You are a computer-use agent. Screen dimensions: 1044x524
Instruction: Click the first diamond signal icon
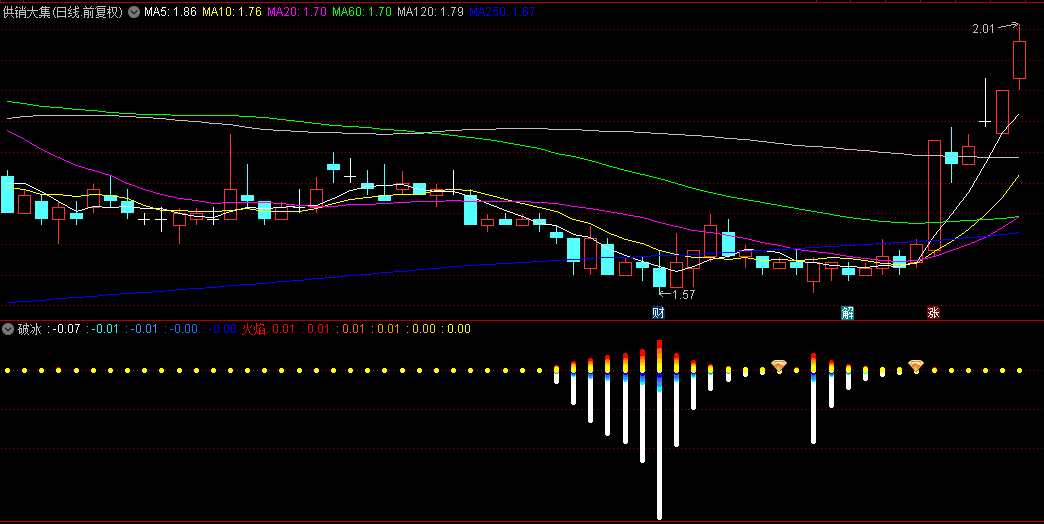click(779, 366)
